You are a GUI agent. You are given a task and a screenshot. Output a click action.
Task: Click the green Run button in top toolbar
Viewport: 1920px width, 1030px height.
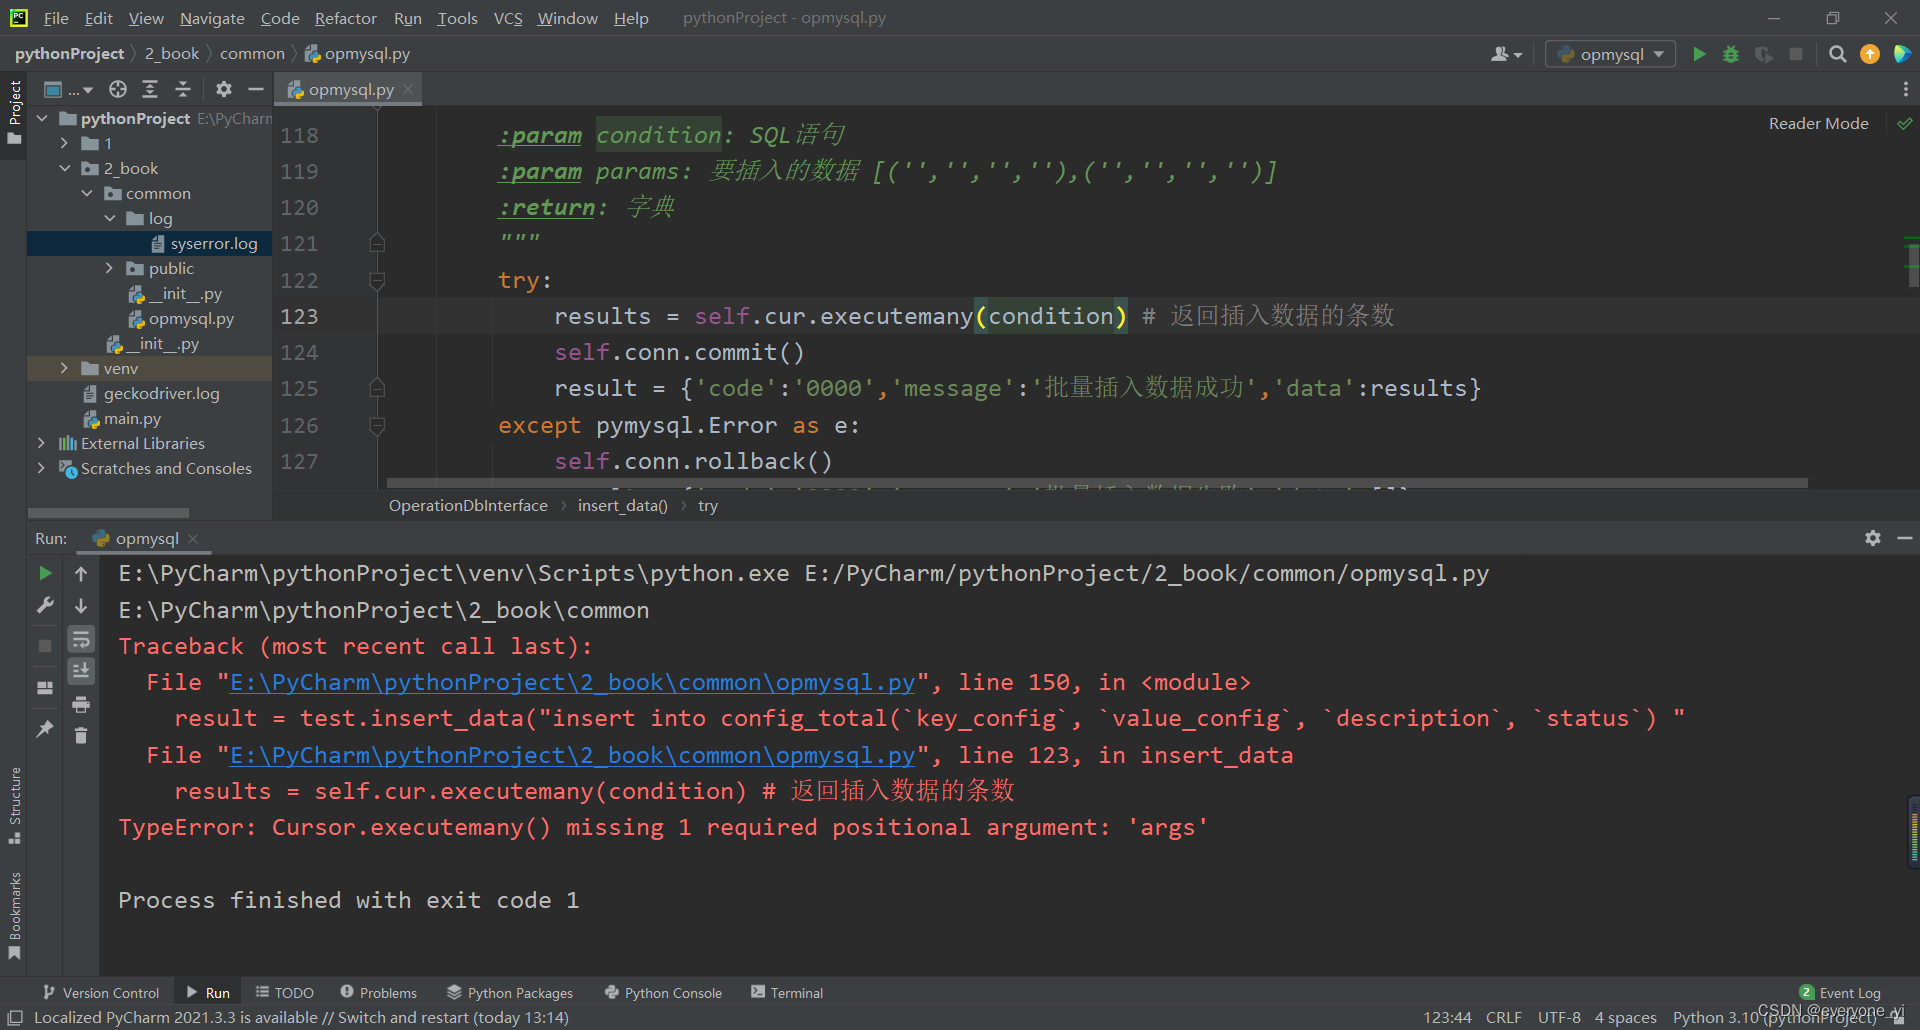point(1699,54)
